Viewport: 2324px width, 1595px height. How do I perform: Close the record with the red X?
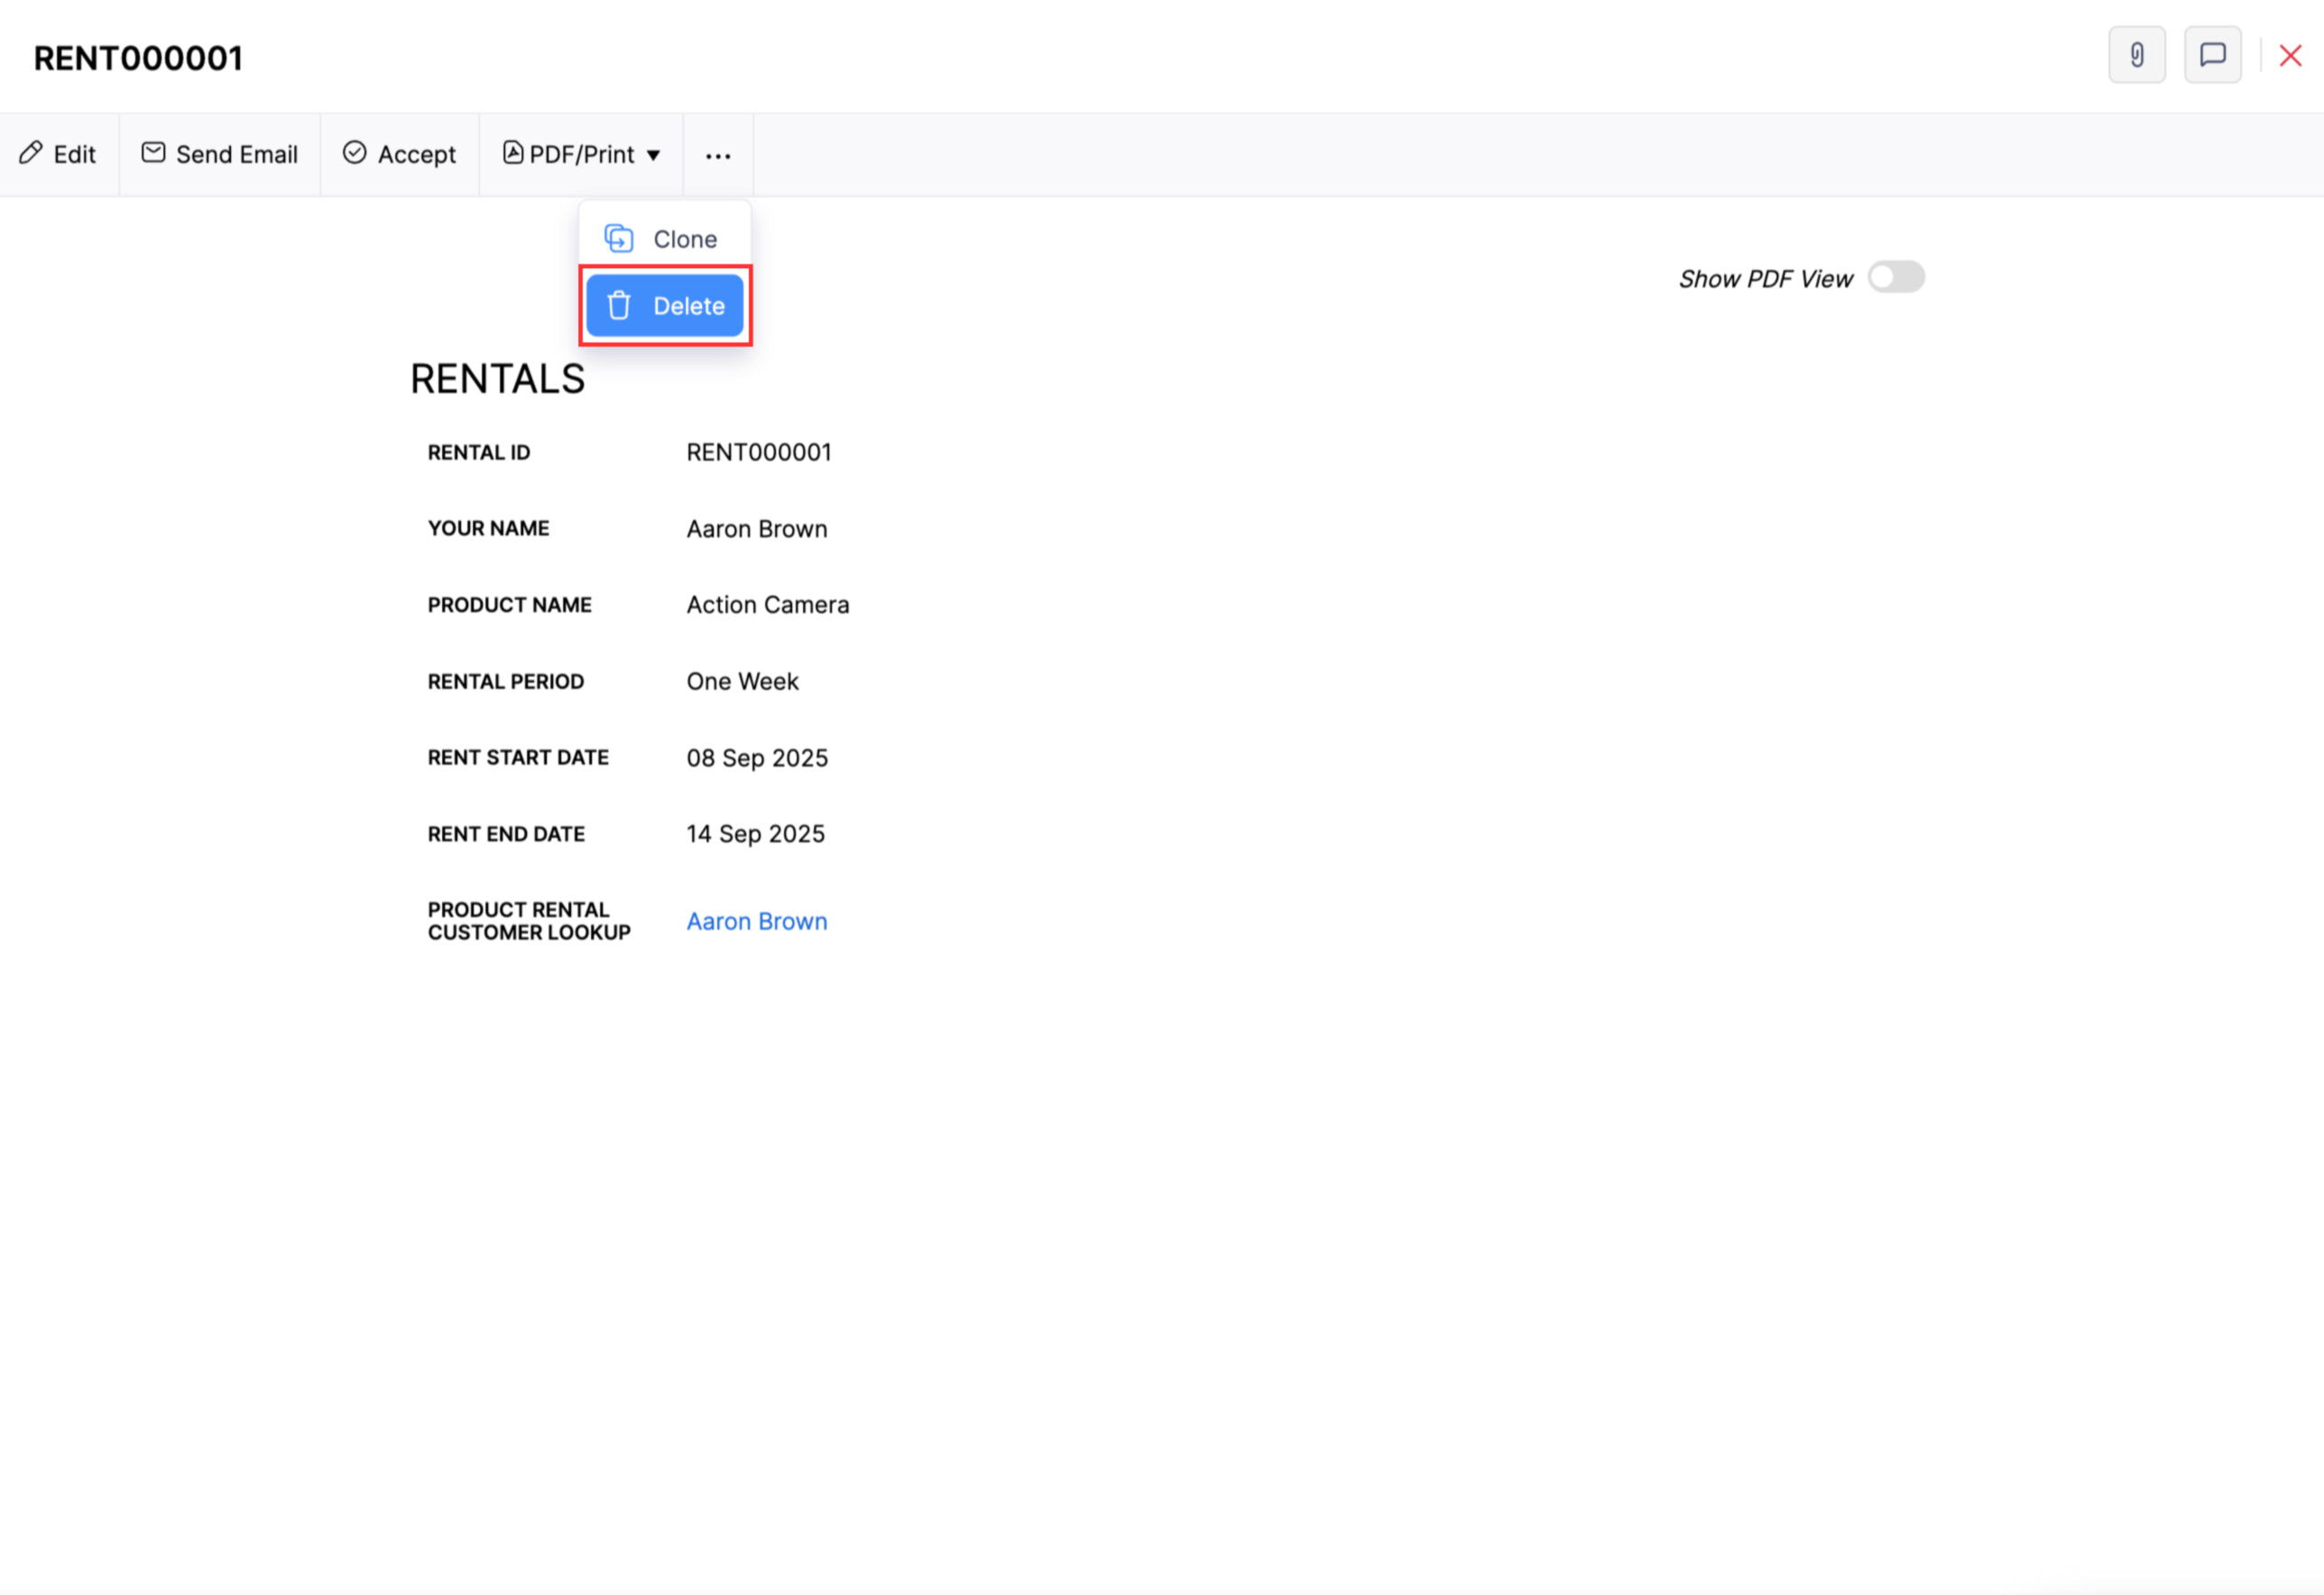tap(2290, 55)
